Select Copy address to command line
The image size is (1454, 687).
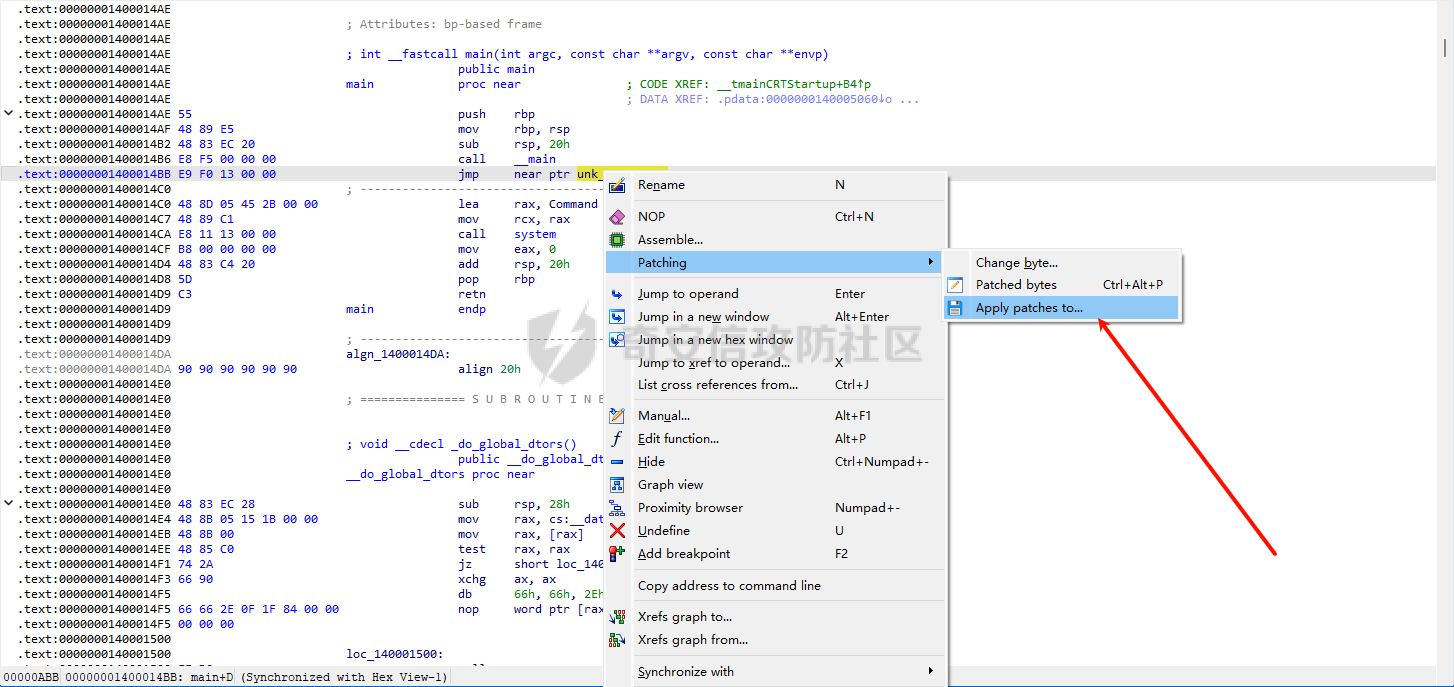coord(729,586)
